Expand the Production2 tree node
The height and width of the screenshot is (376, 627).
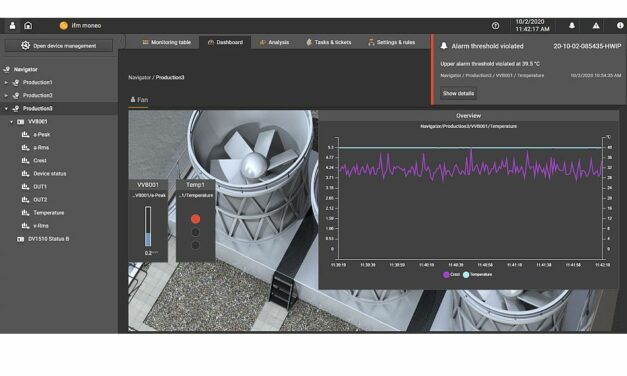coord(6,96)
